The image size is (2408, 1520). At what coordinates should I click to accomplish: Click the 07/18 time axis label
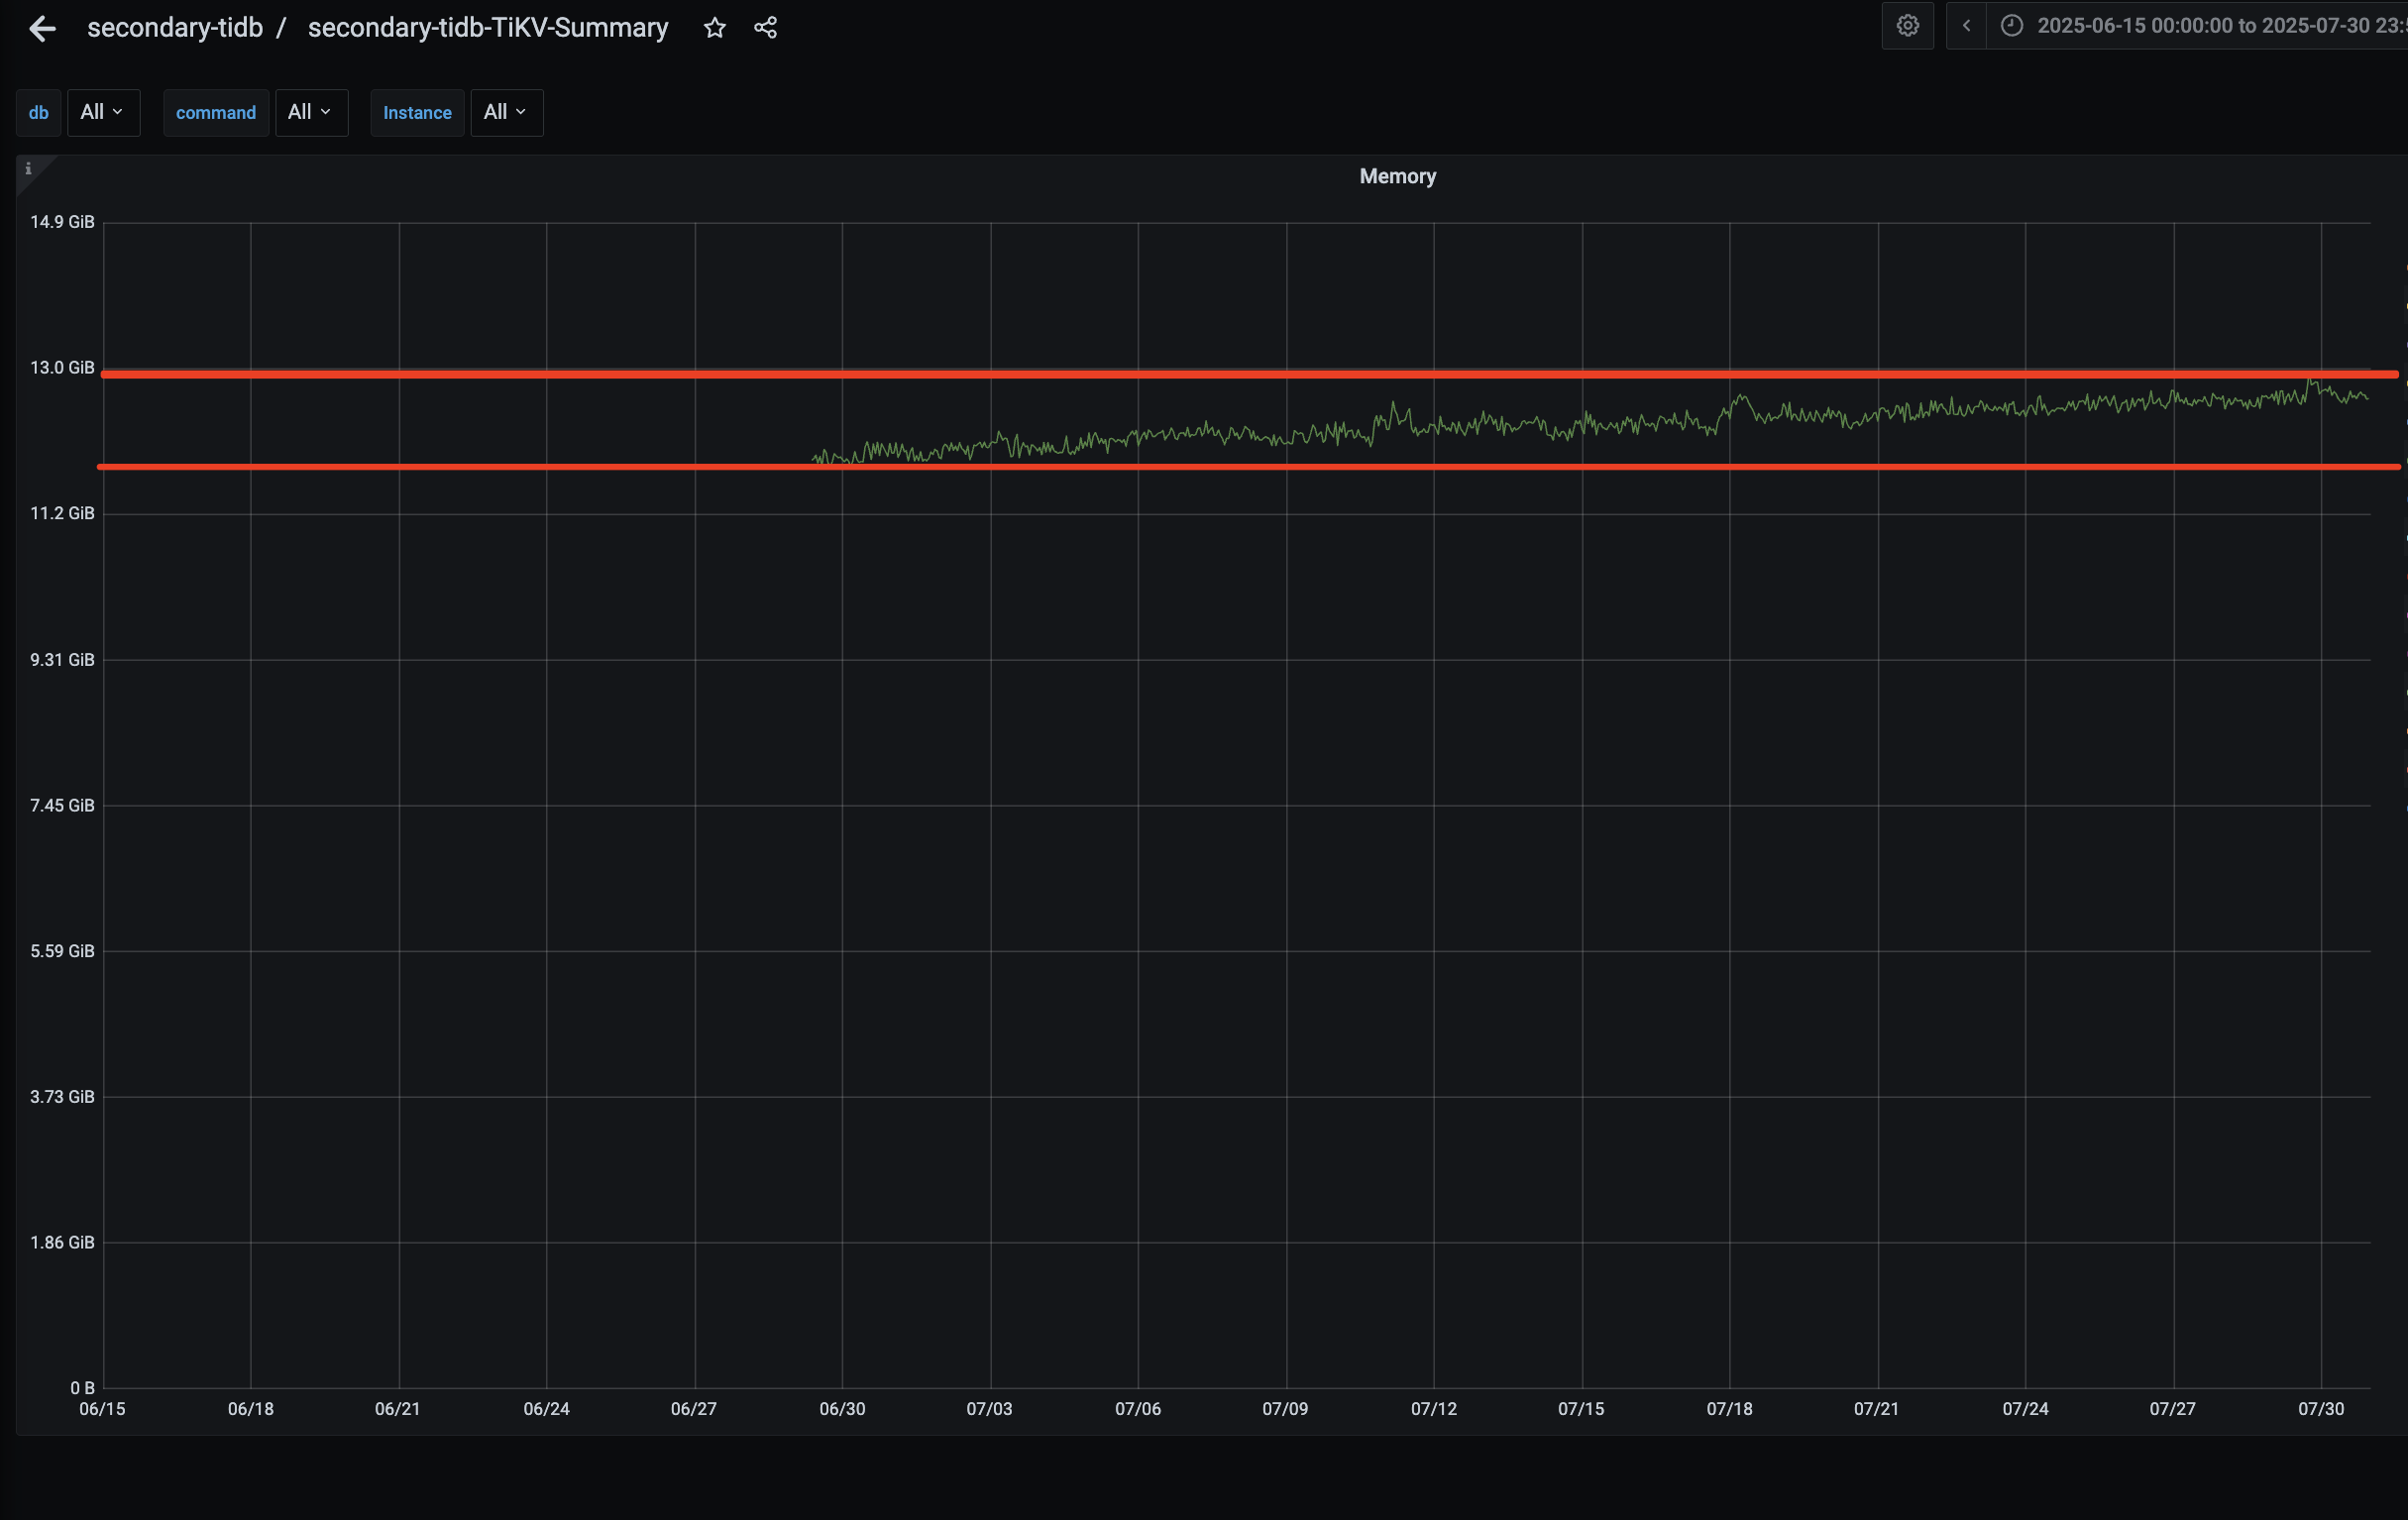coord(1729,1409)
